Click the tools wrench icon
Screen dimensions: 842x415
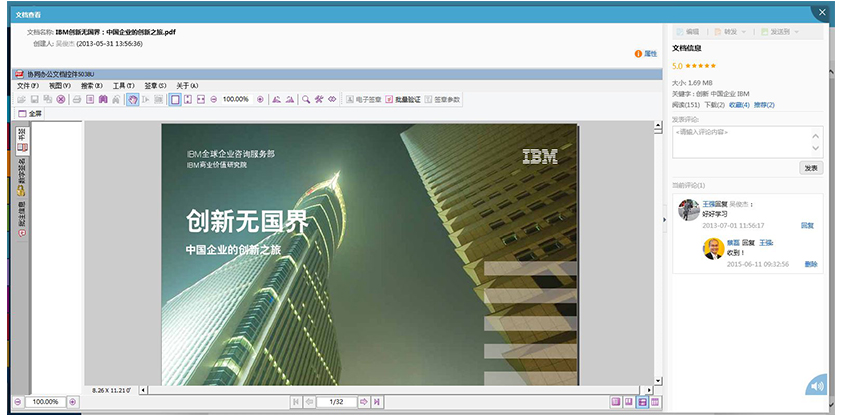tap(319, 99)
